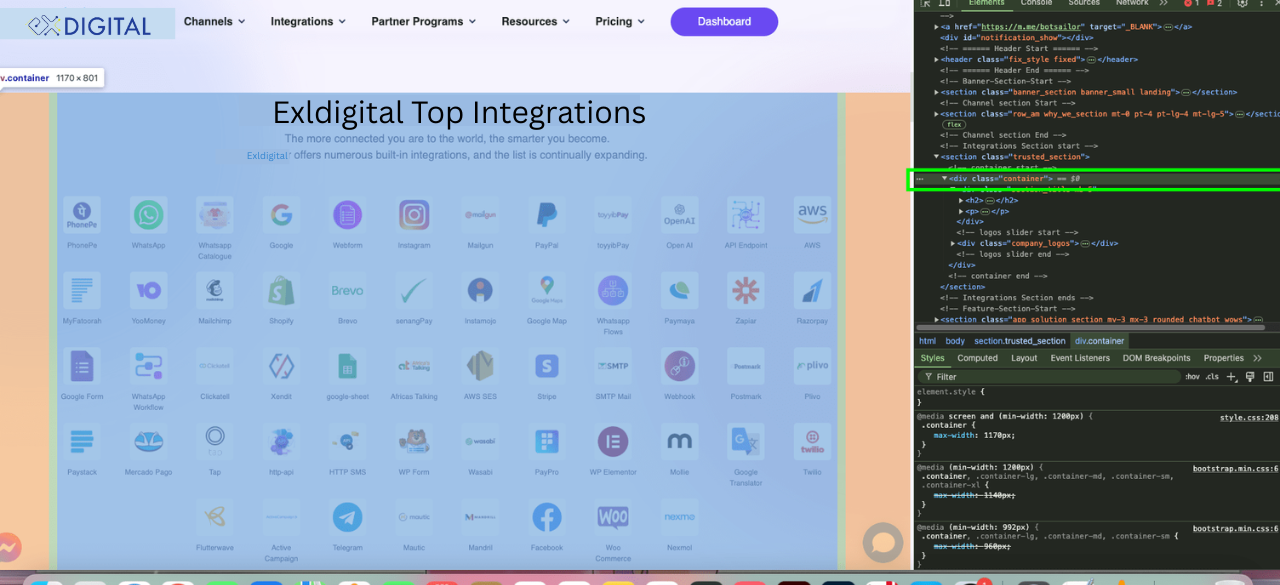Click the Brevo integration logo
Screen dimensions: 1280x585
tap(348, 290)
